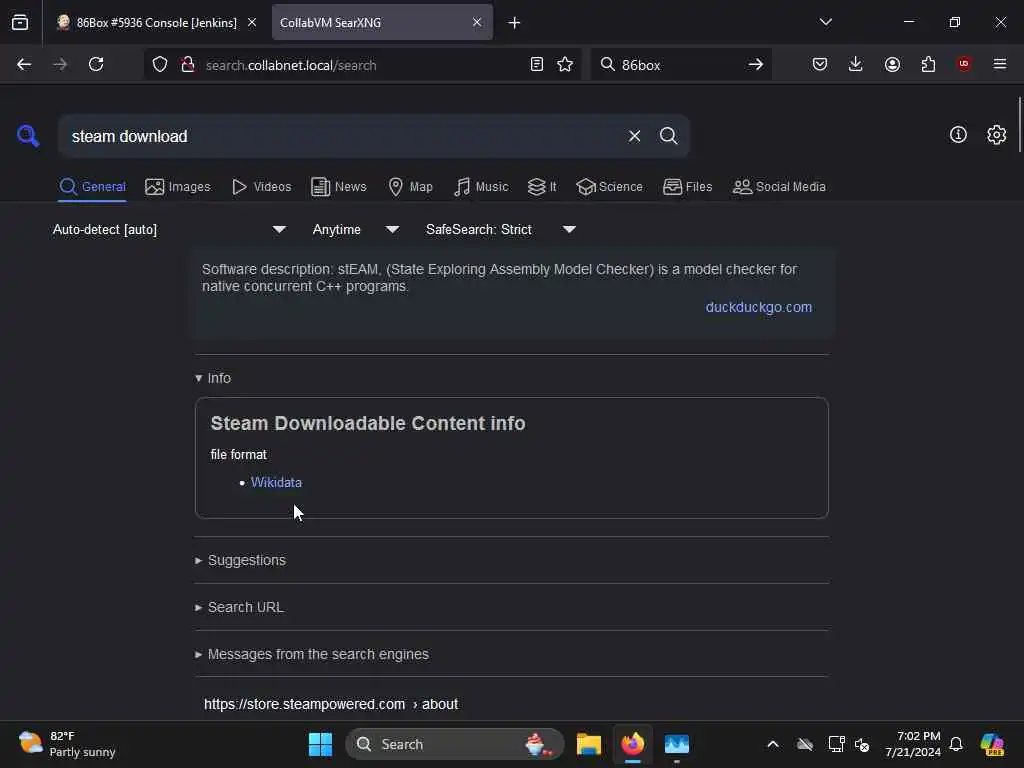Run 86box search arrow
Image resolution: width=1024 pixels, height=768 pixels.
coord(756,65)
